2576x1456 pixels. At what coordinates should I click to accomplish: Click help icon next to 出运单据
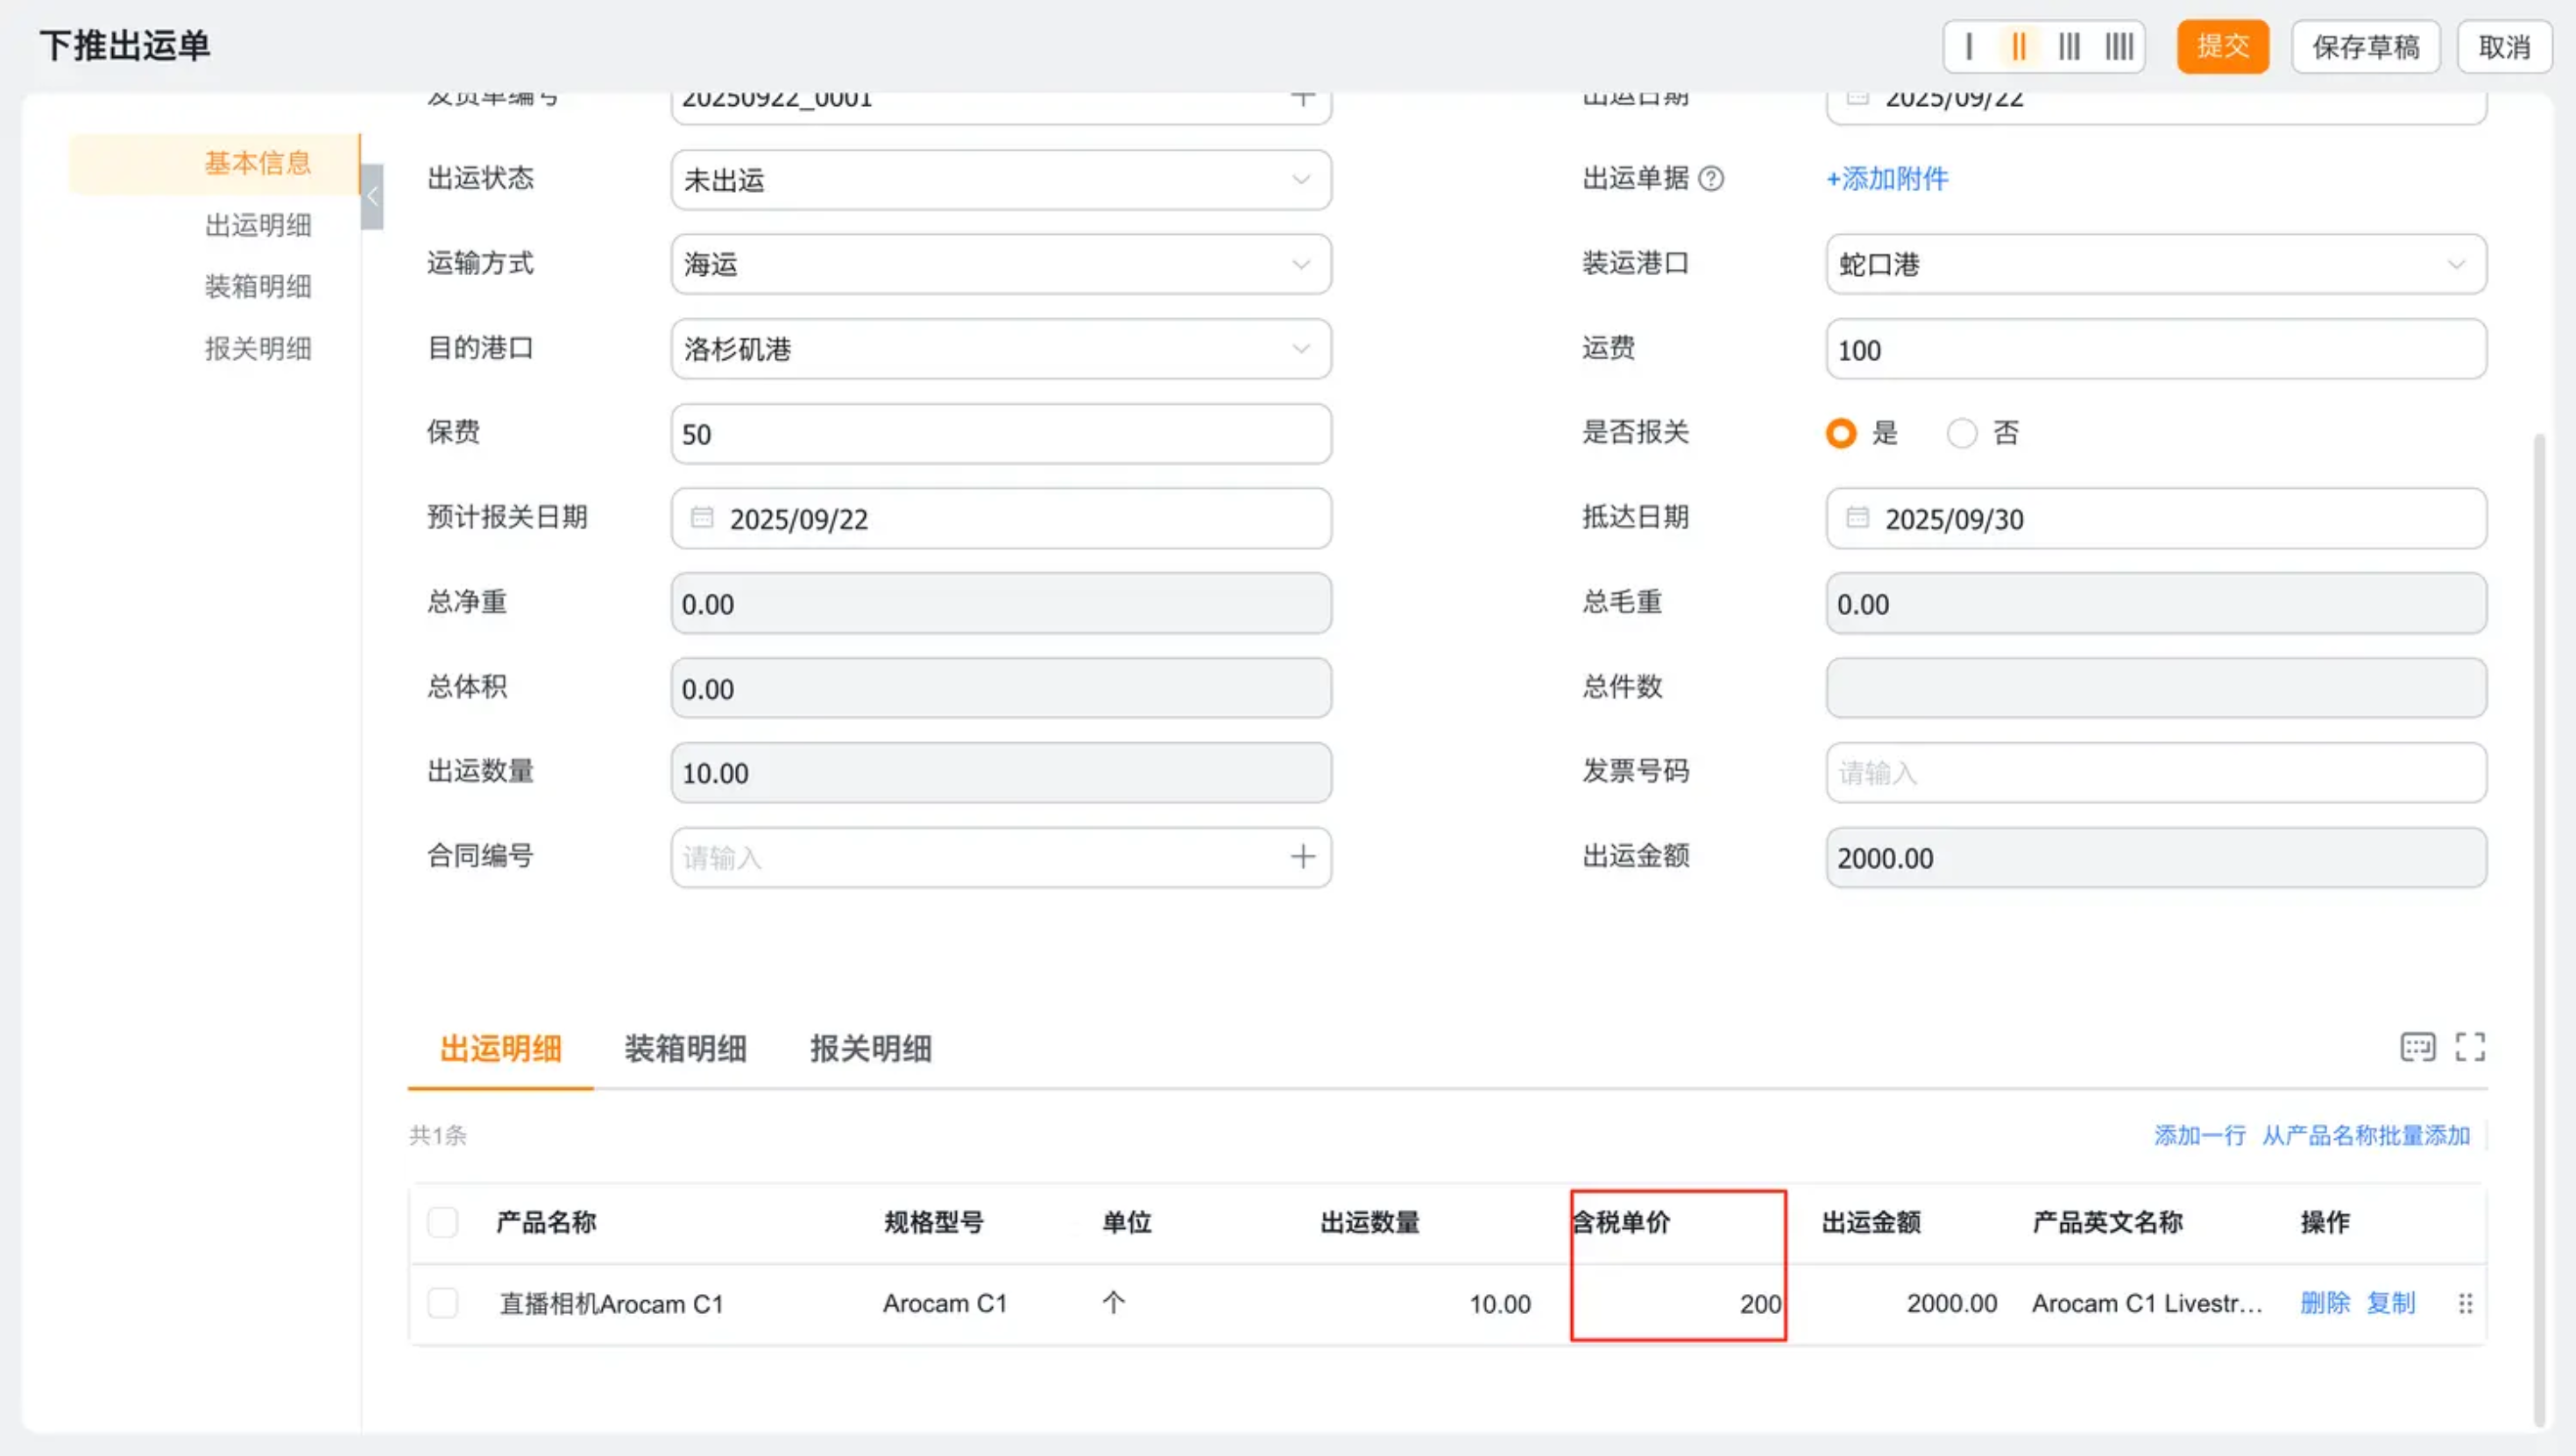click(1711, 179)
